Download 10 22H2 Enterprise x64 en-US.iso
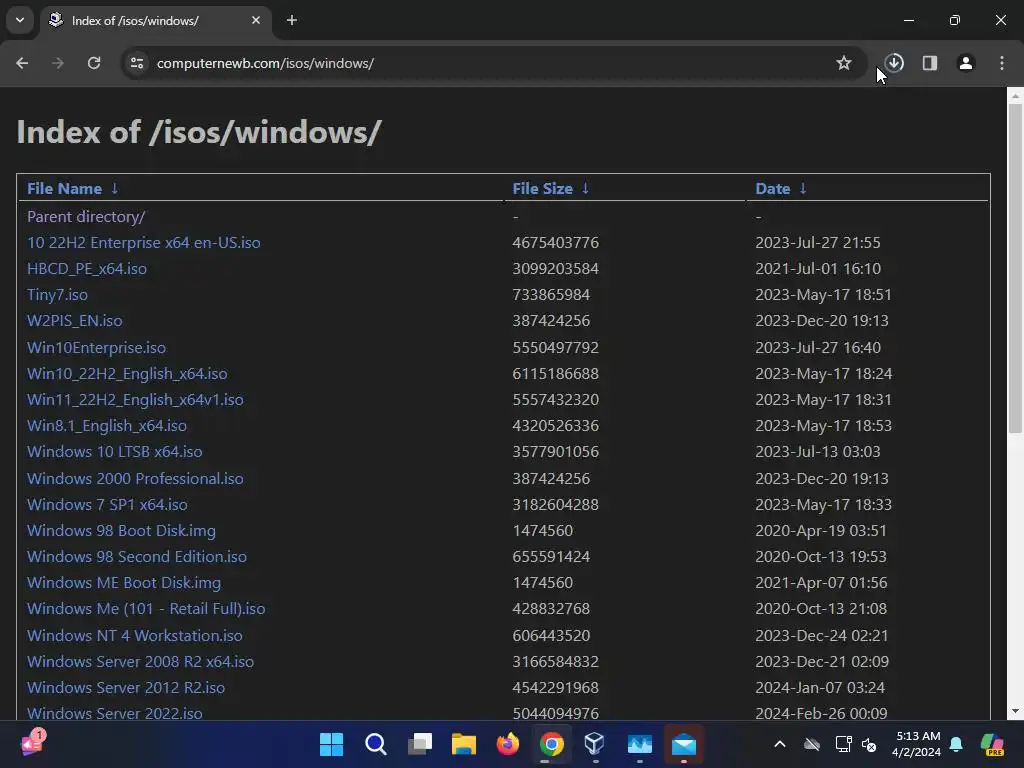Image resolution: width=1024 pixels, height=768 pixels. click(x=144, y=242)
